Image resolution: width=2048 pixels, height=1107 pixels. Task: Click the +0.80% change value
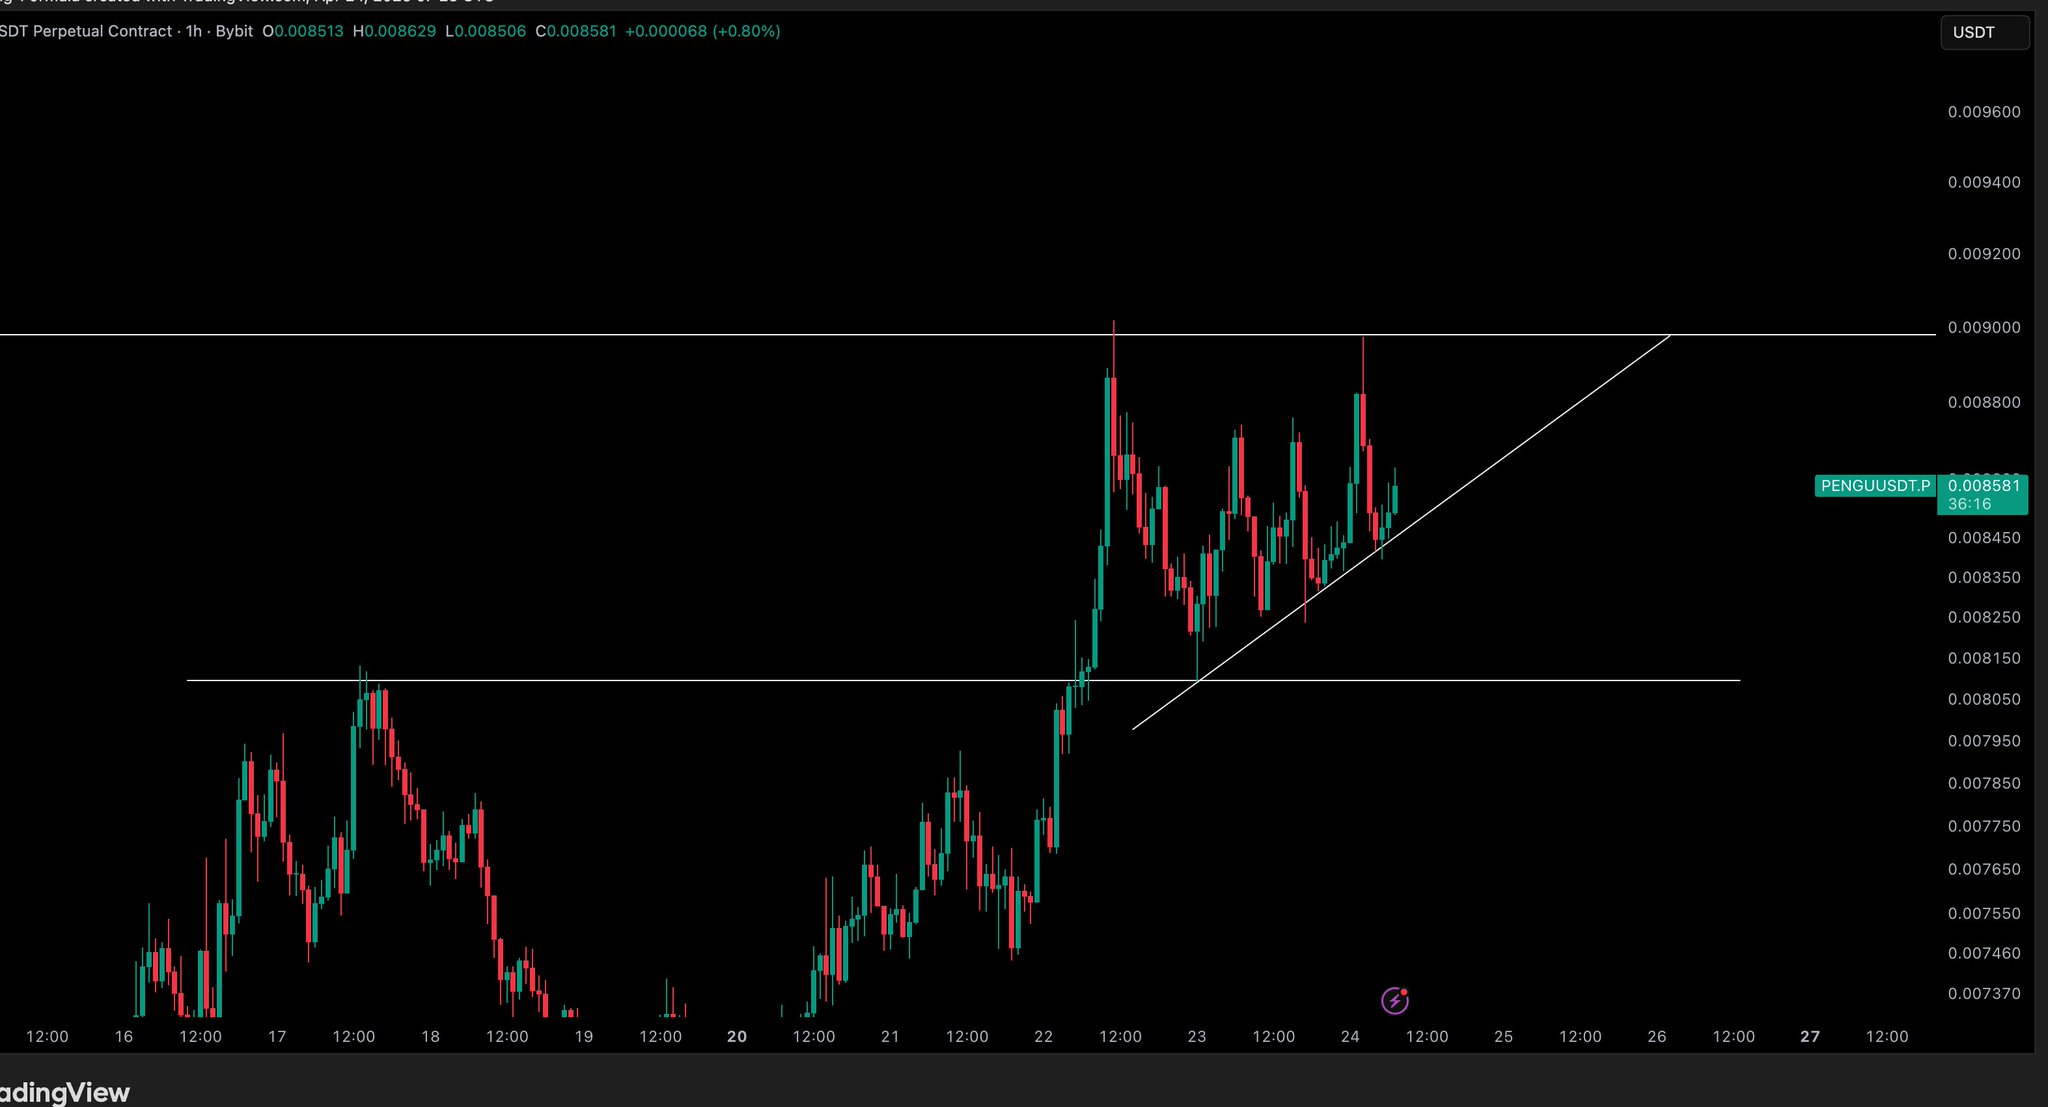point(746,31)
